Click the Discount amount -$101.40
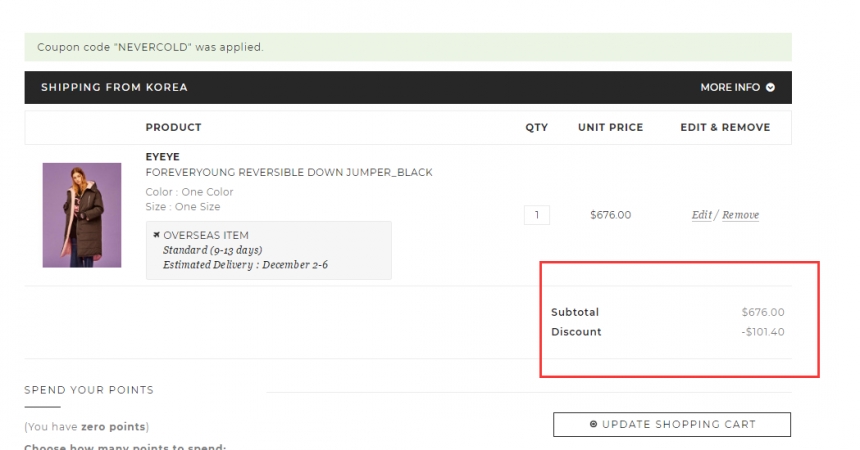860x450 pixels. point(763,332)
